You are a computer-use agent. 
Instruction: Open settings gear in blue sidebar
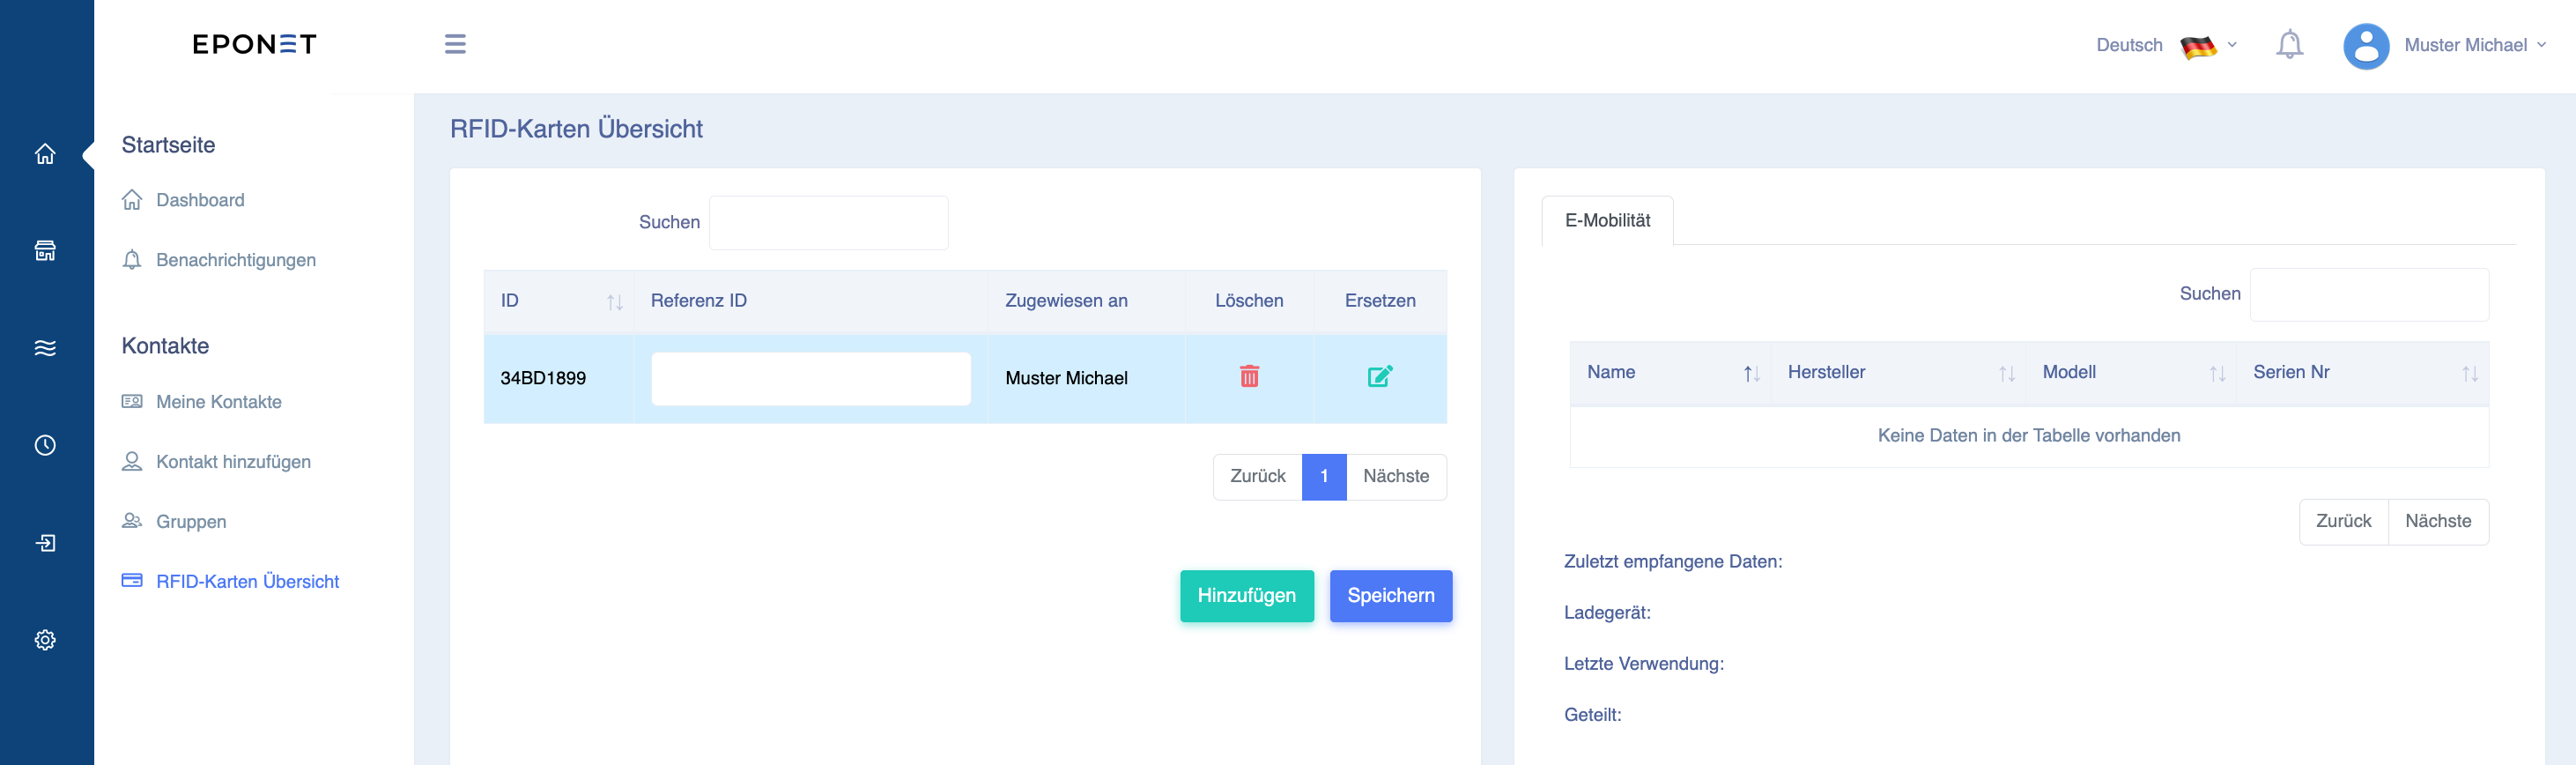pos(45,640)
